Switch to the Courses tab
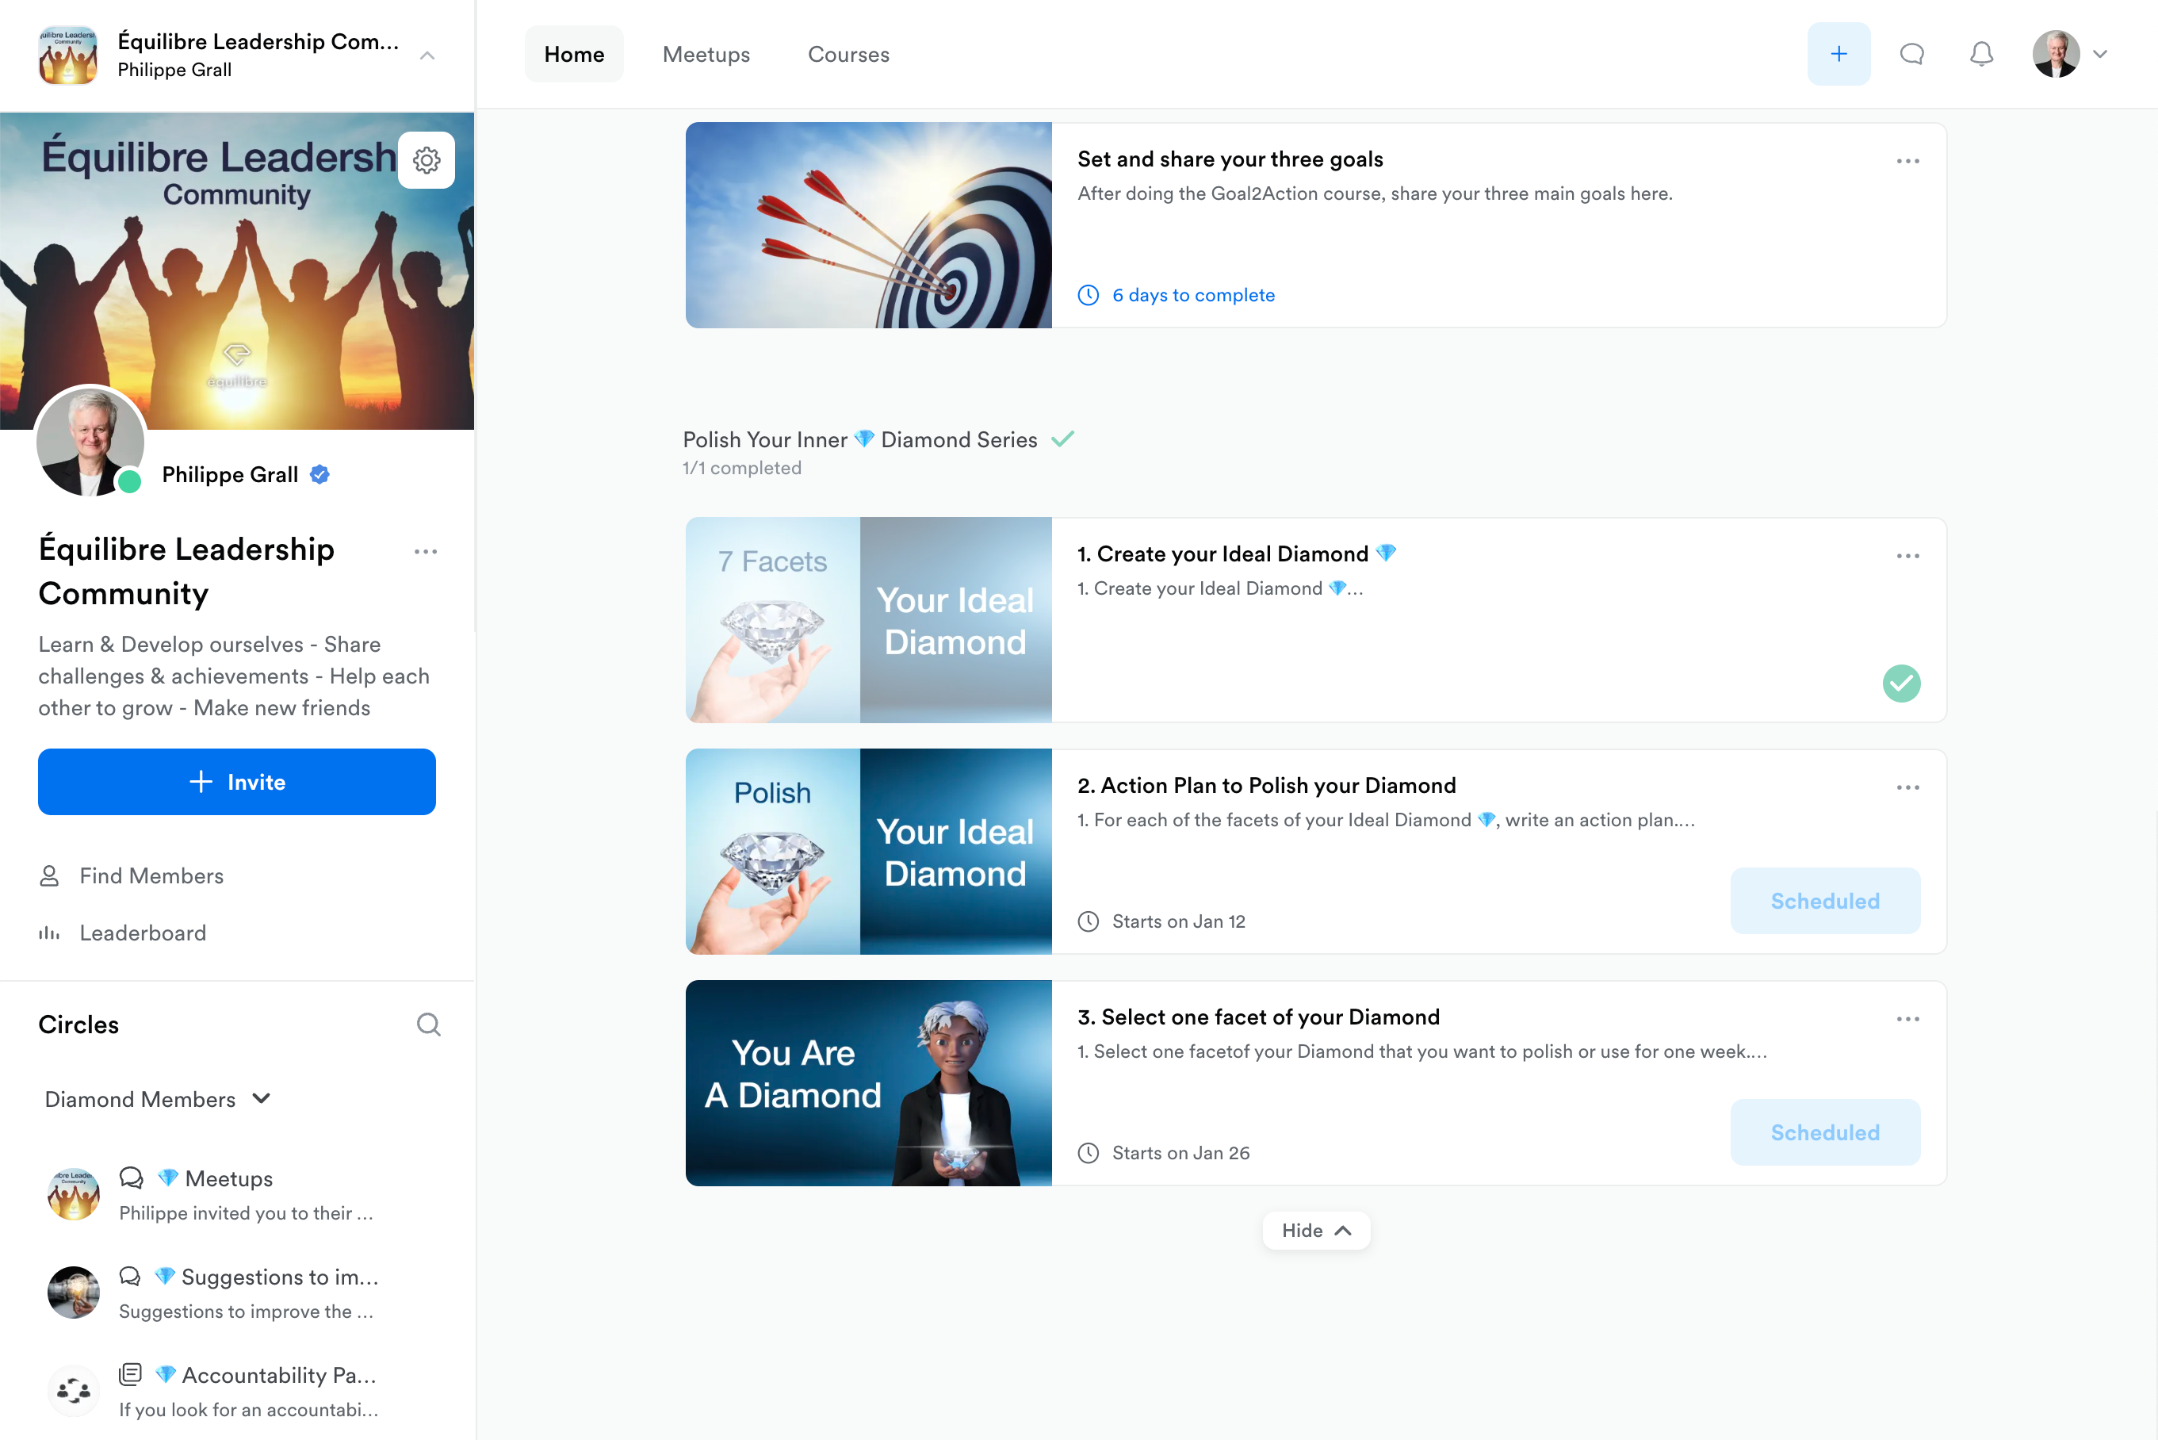The image size is (2158, 1440). (848, 54)
